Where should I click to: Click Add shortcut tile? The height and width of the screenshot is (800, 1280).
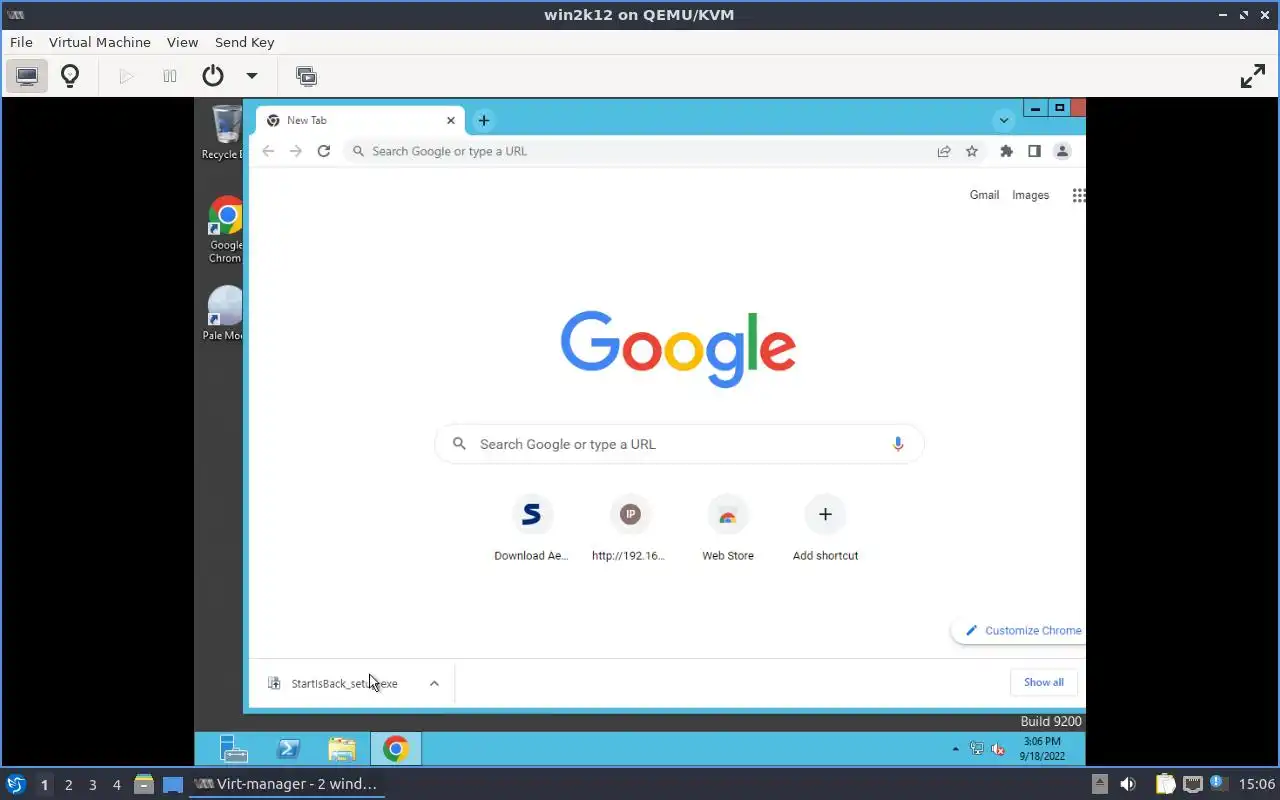coord(825,528)
